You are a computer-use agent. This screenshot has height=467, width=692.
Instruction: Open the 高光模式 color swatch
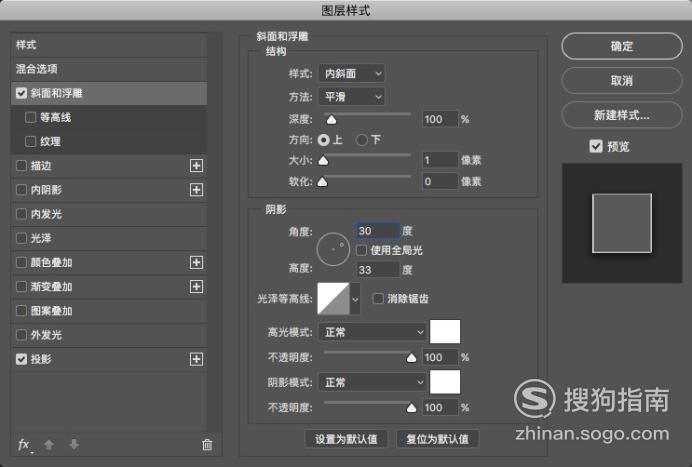click(x=445, y=331)
